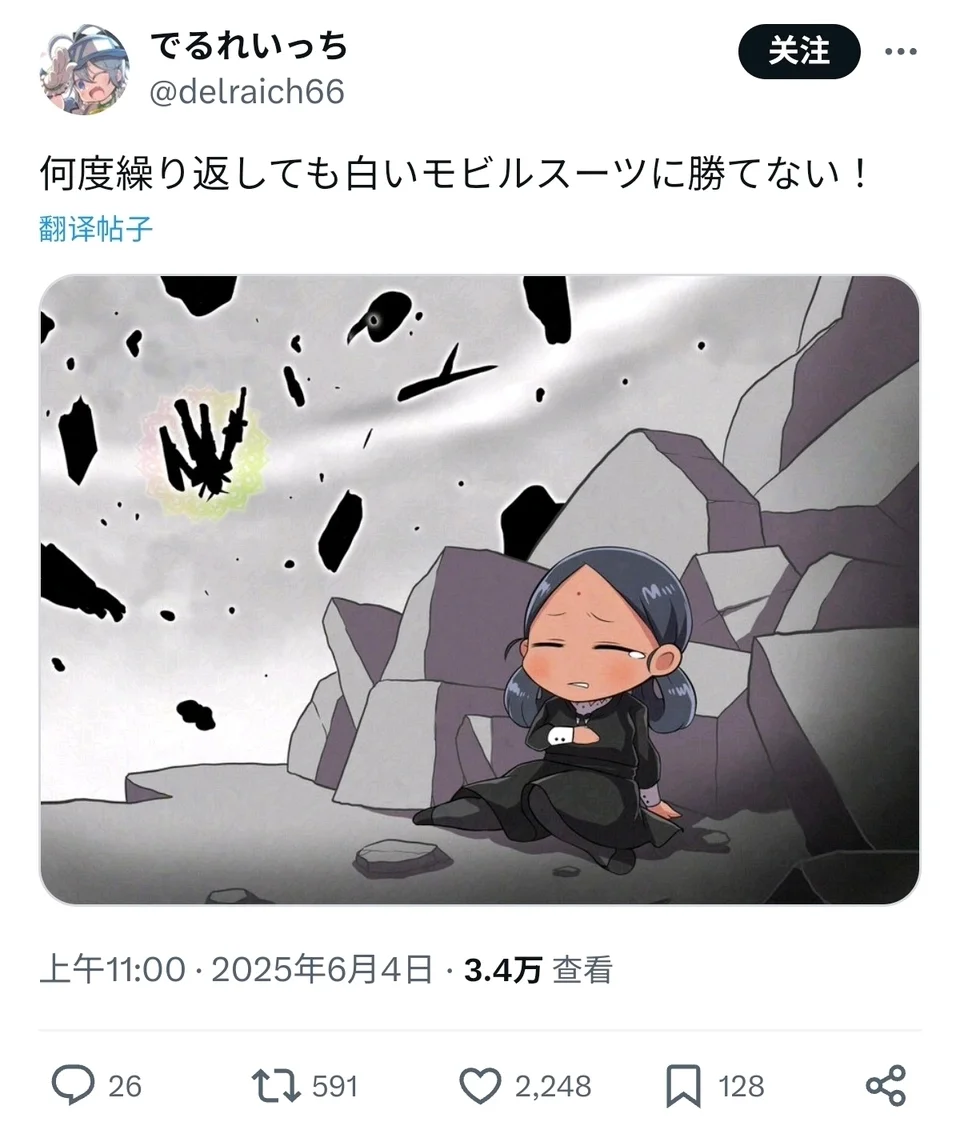This screenshot has width=960, height=1126.
Task: Bookmark the post with the bookmark icon
Action: click(x=683, y=1086)
